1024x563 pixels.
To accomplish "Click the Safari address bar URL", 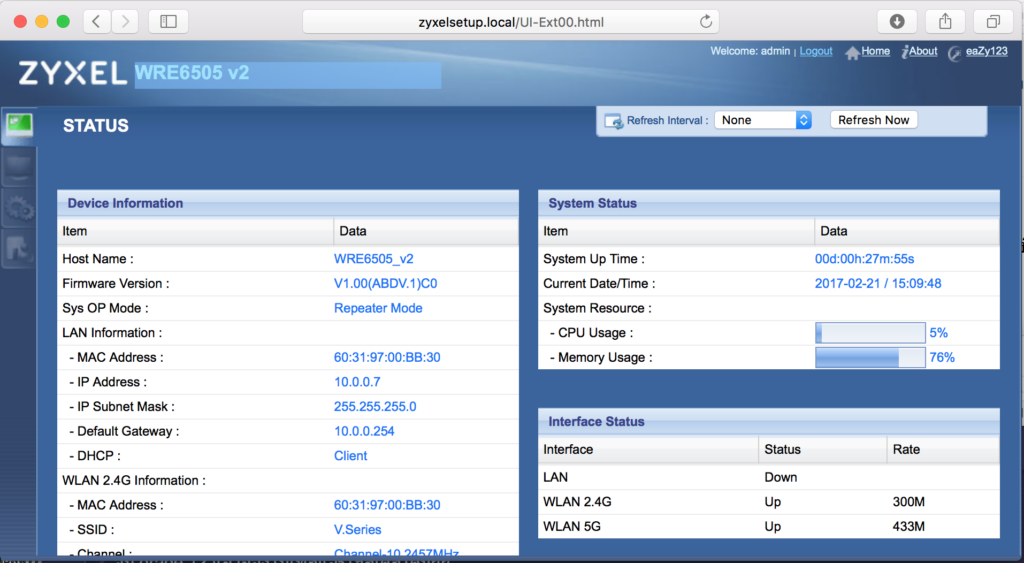I will coord(511,21).
